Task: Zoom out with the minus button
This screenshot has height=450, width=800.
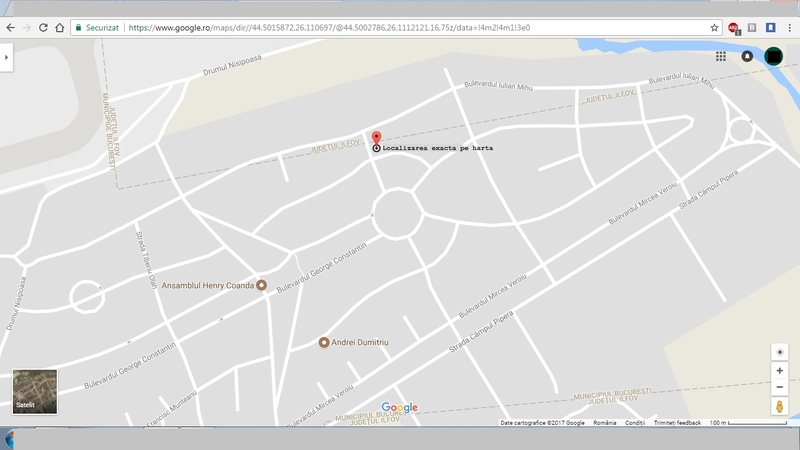Action: pos(779,387)
